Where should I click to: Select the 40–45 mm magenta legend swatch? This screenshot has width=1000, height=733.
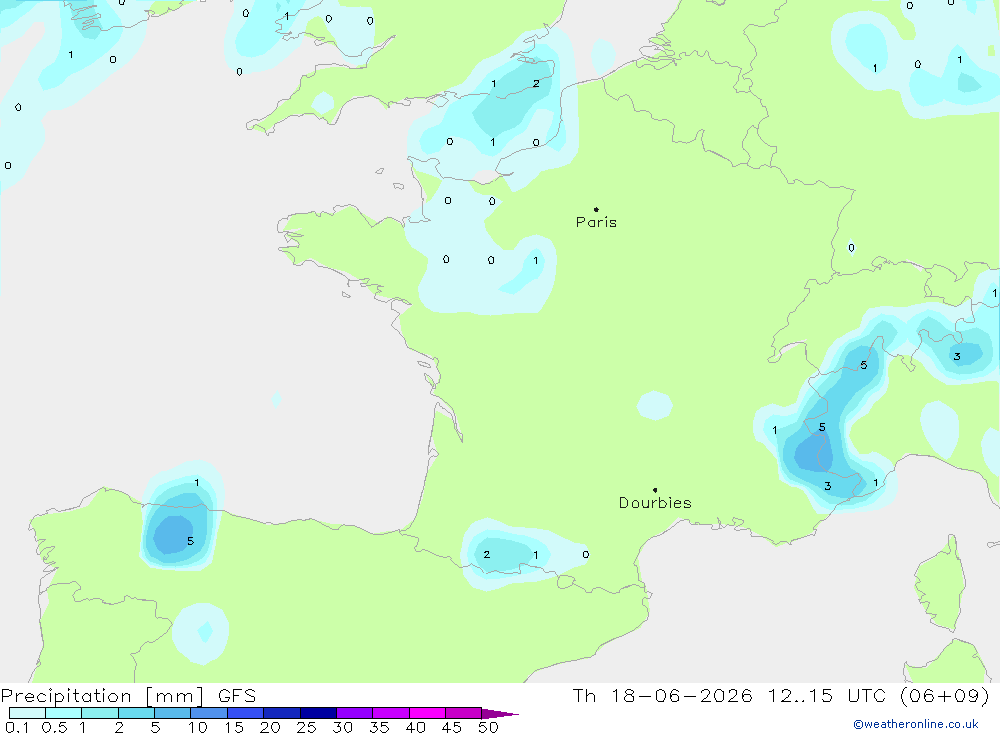(427, 713)
